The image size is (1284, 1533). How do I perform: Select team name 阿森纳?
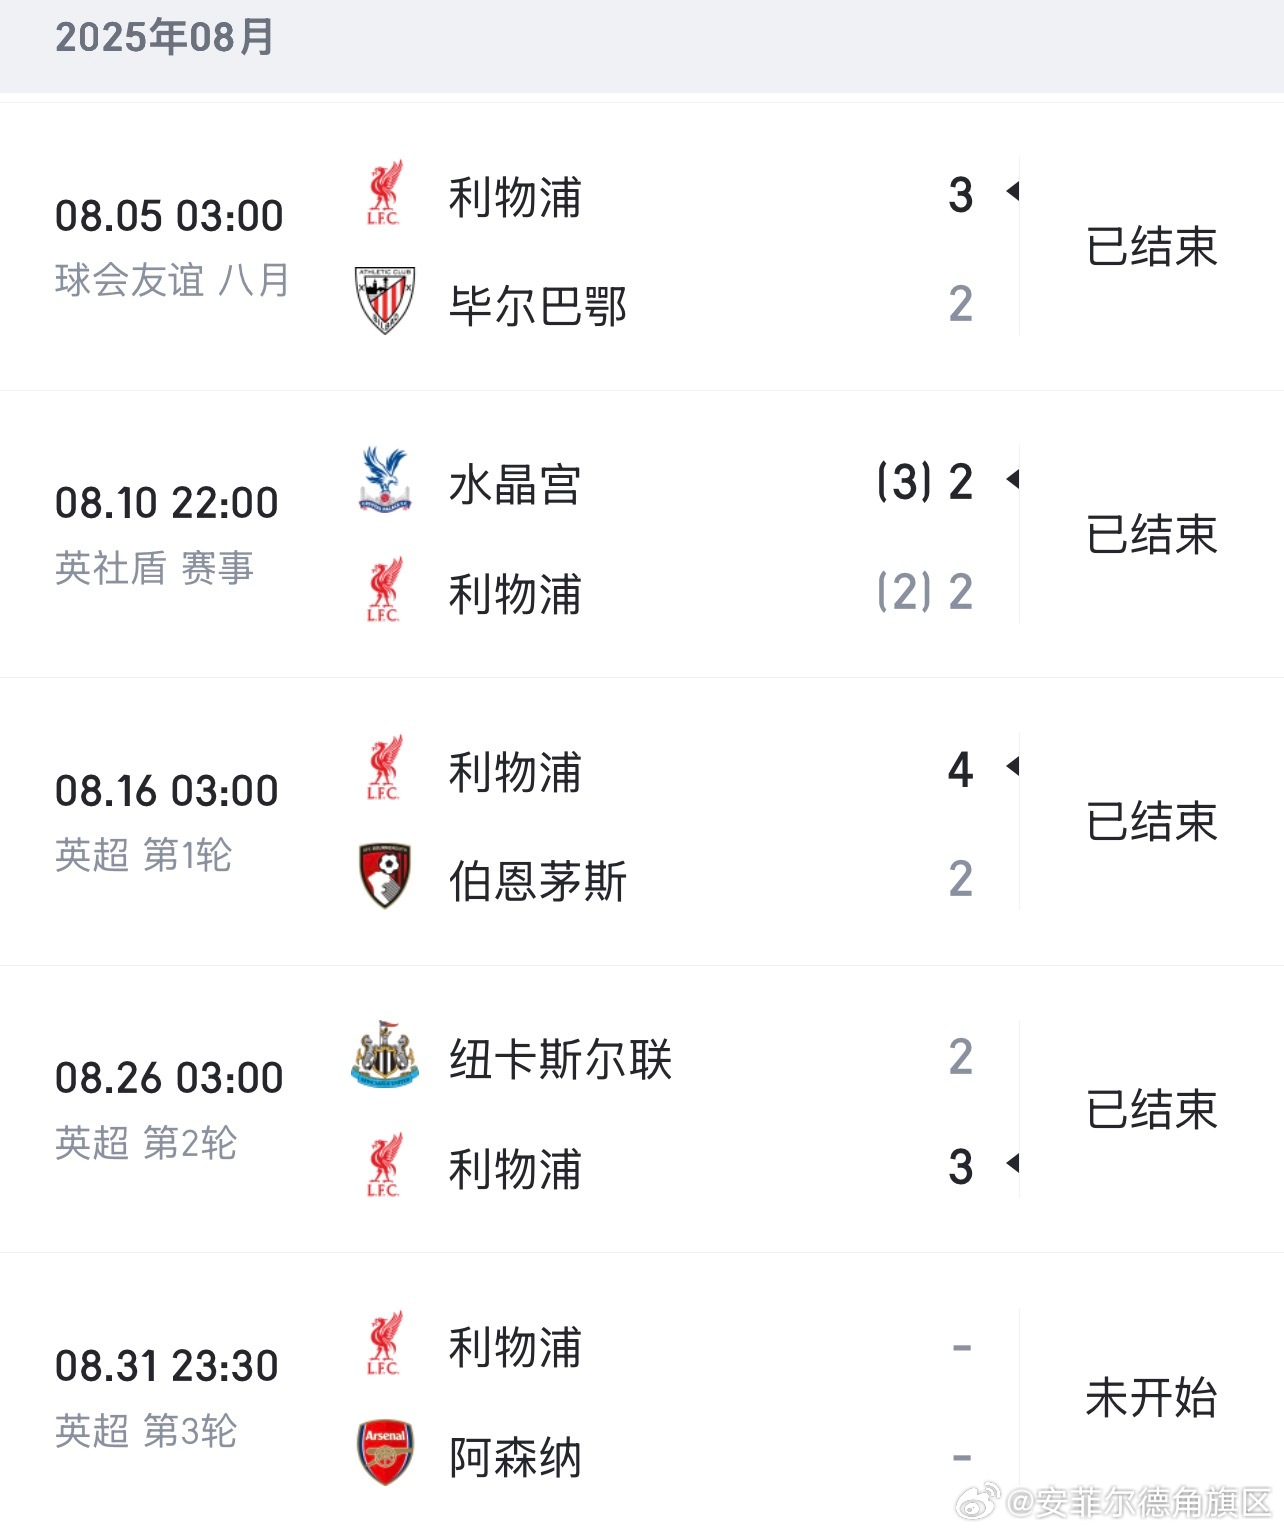coord(515,1457)
